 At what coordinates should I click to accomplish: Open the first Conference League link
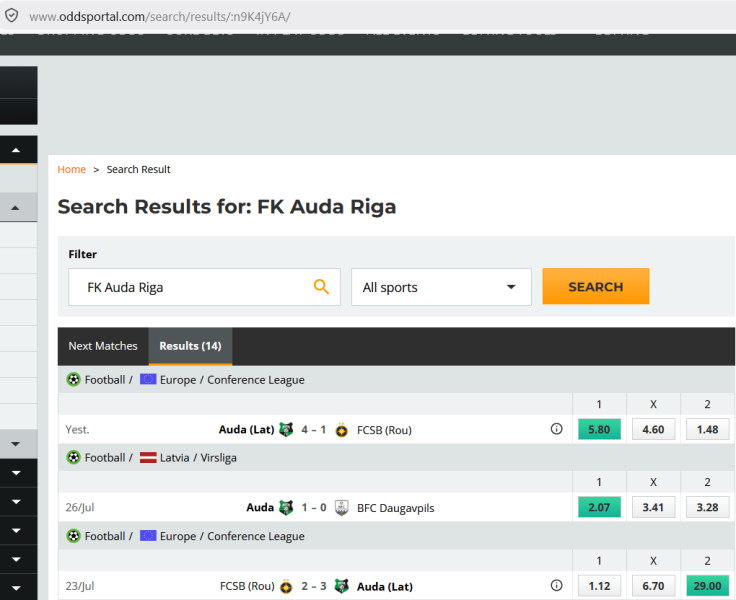(256, 380)
